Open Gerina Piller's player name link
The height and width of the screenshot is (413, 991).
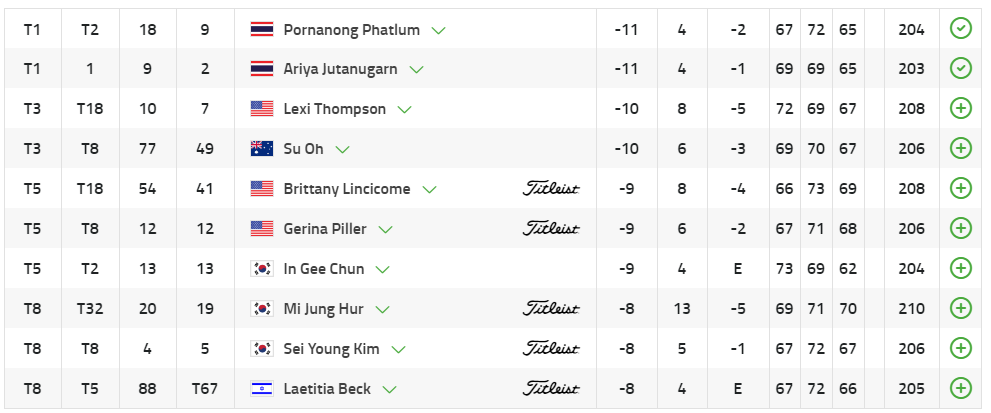[325, 229]
